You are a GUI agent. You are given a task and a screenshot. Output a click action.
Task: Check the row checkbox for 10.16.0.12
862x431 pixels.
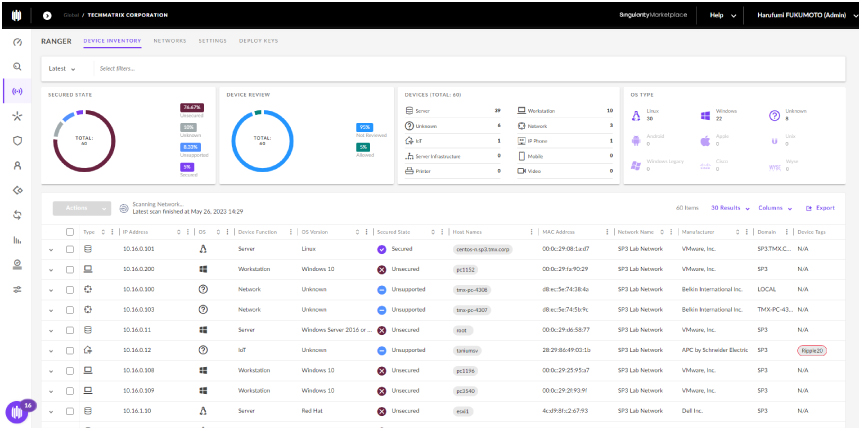point(70,350)
